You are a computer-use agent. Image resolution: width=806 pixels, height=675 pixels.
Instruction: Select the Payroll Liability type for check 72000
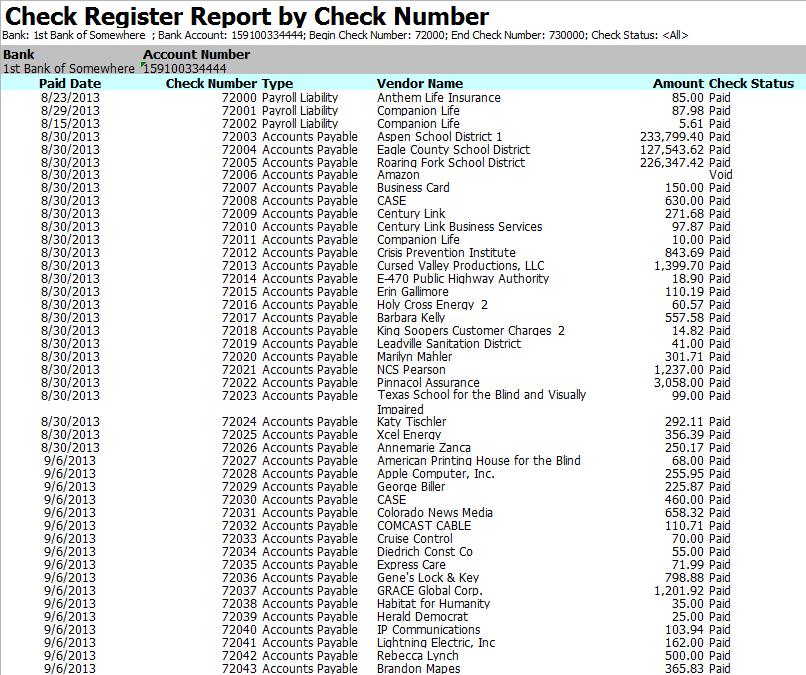point(300,98)
